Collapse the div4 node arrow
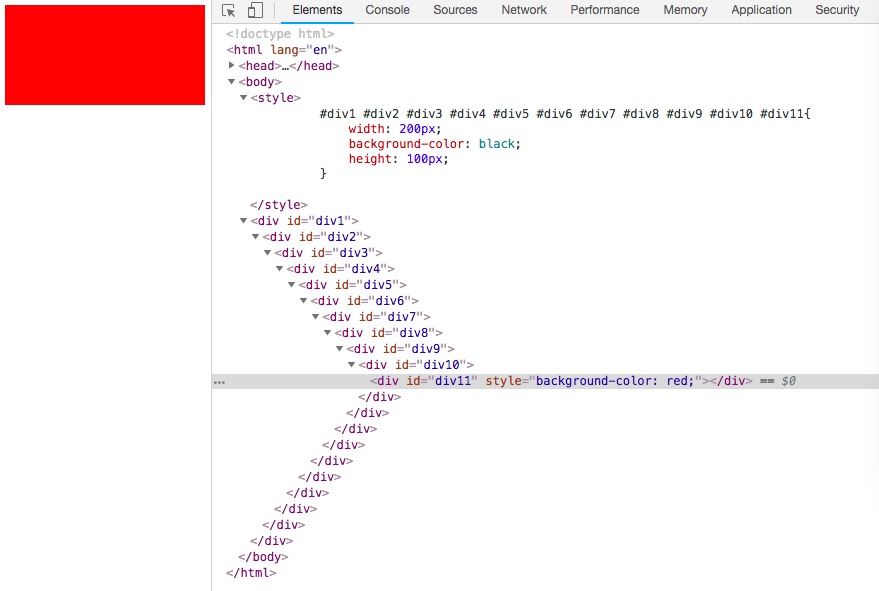This screenshot has height=591, width=879. (x=280, y=269)
